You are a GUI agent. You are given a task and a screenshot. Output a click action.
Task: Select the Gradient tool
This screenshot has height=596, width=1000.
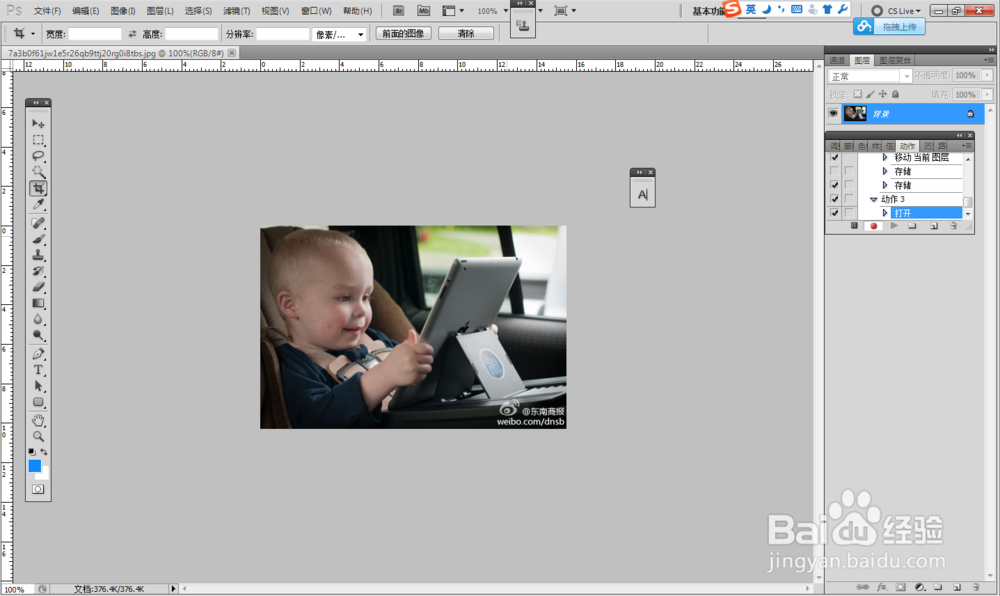click(x=38, y=303)
